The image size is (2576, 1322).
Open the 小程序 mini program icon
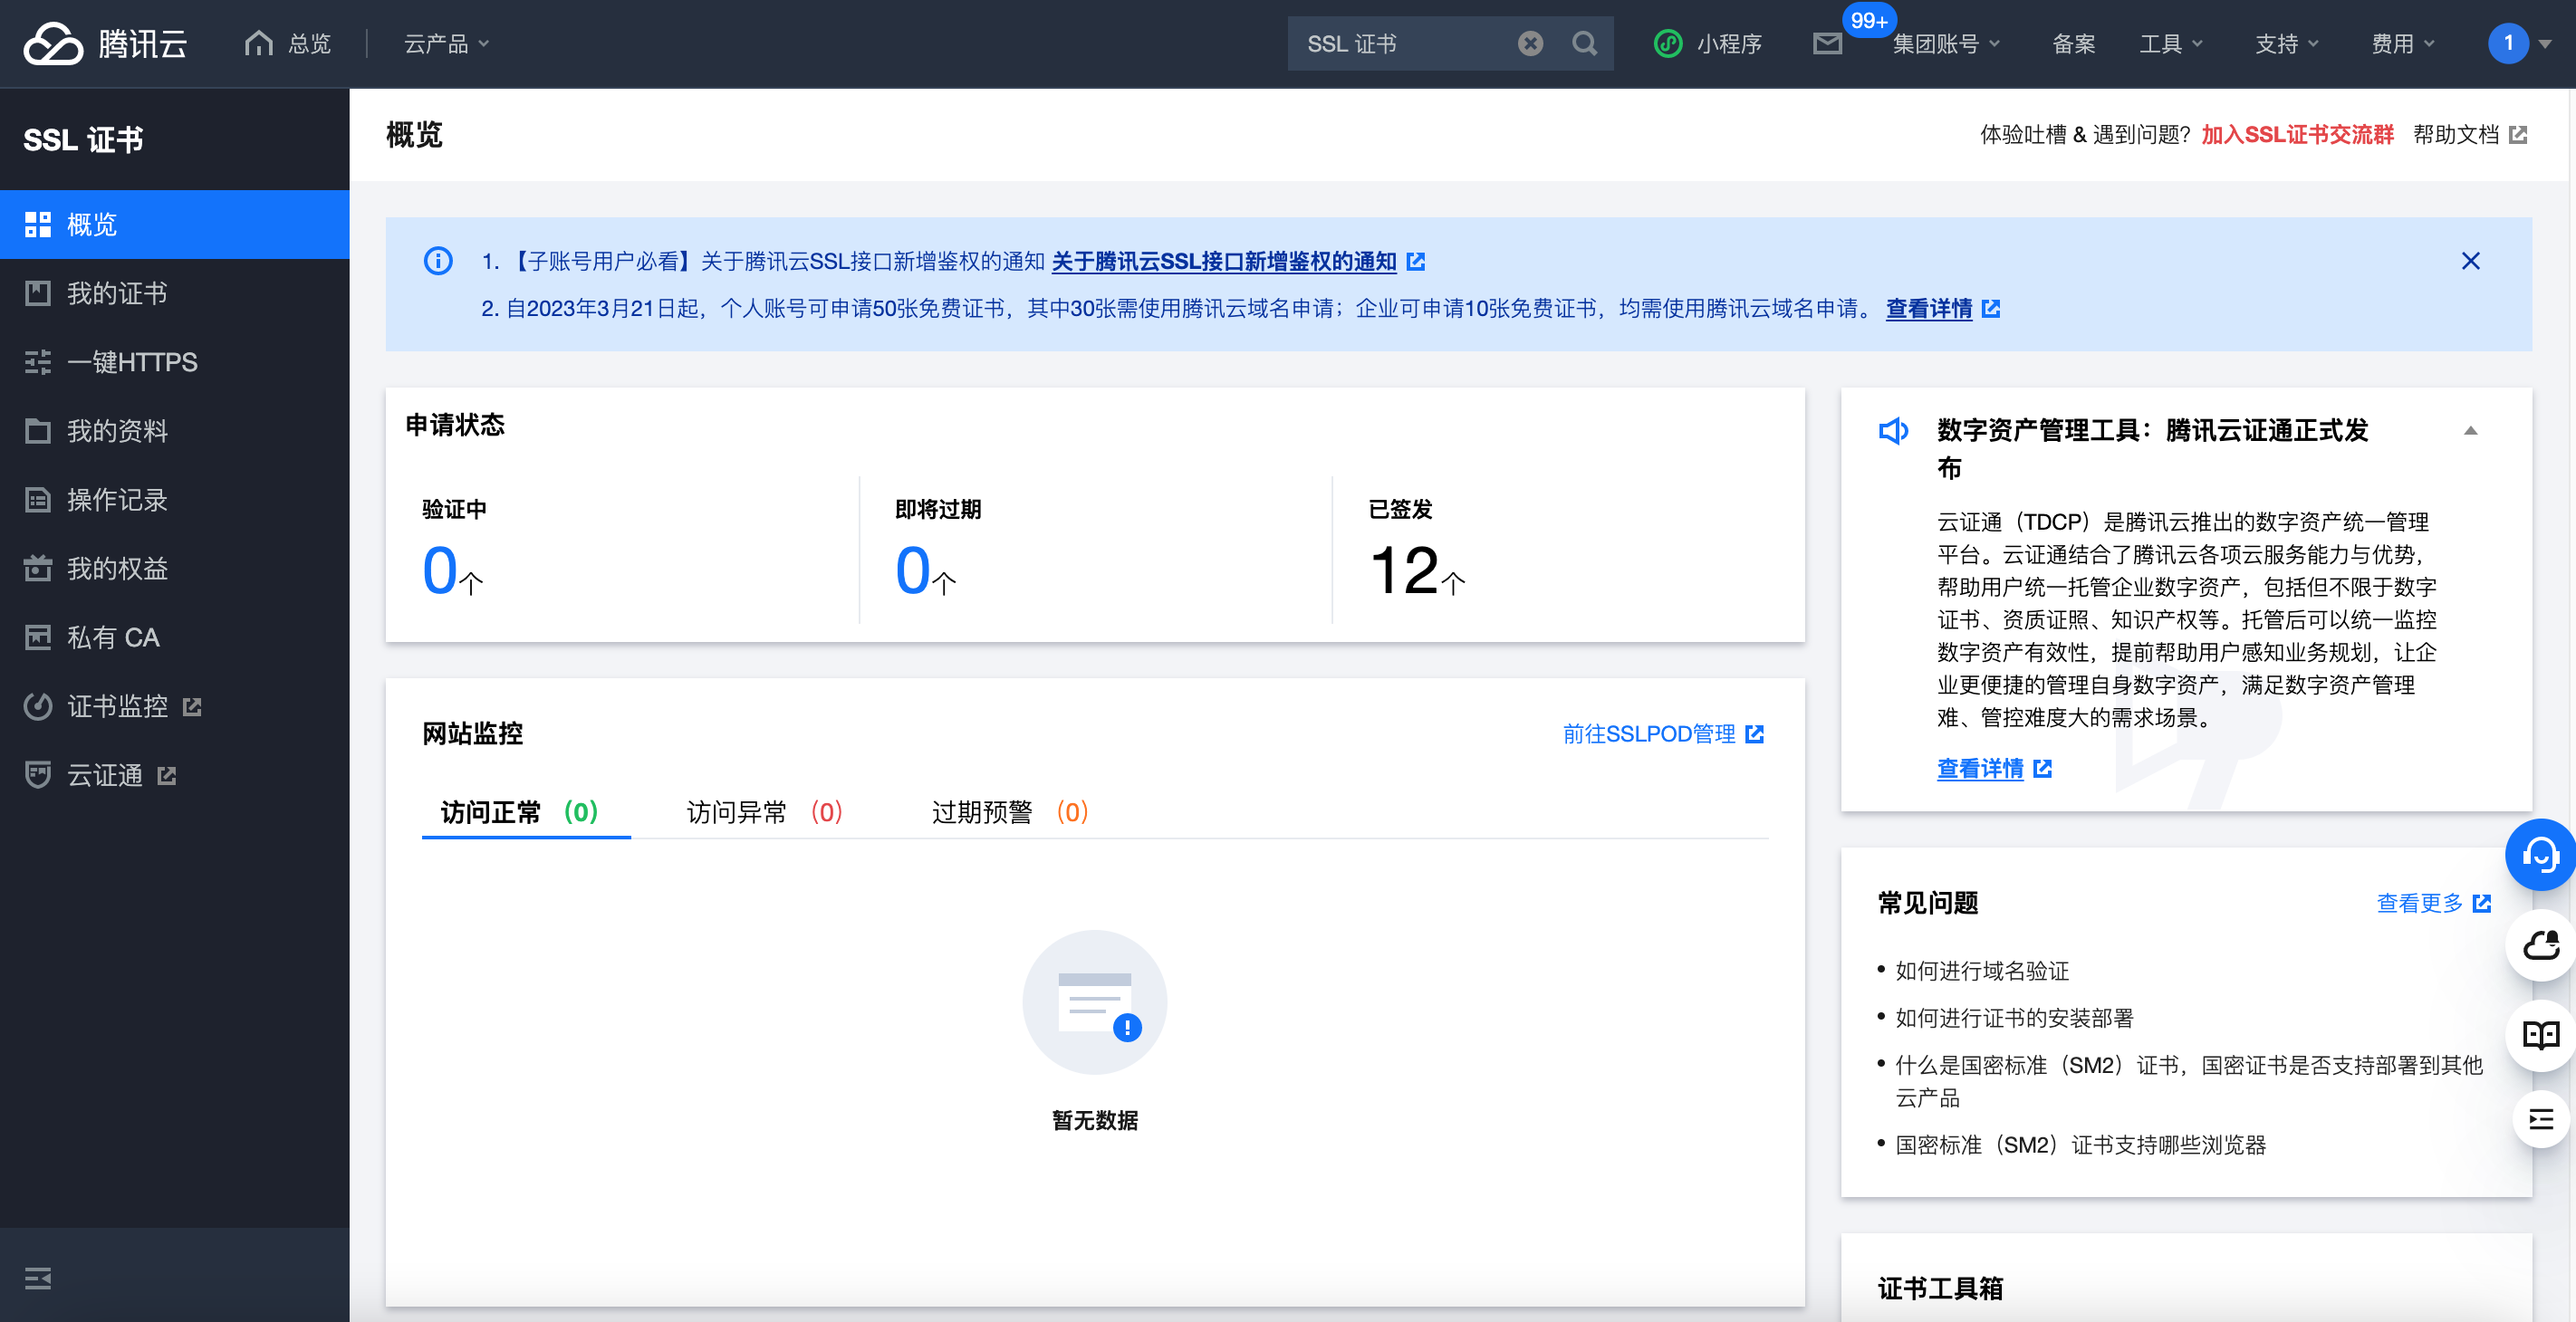[x=1668, y=43]
